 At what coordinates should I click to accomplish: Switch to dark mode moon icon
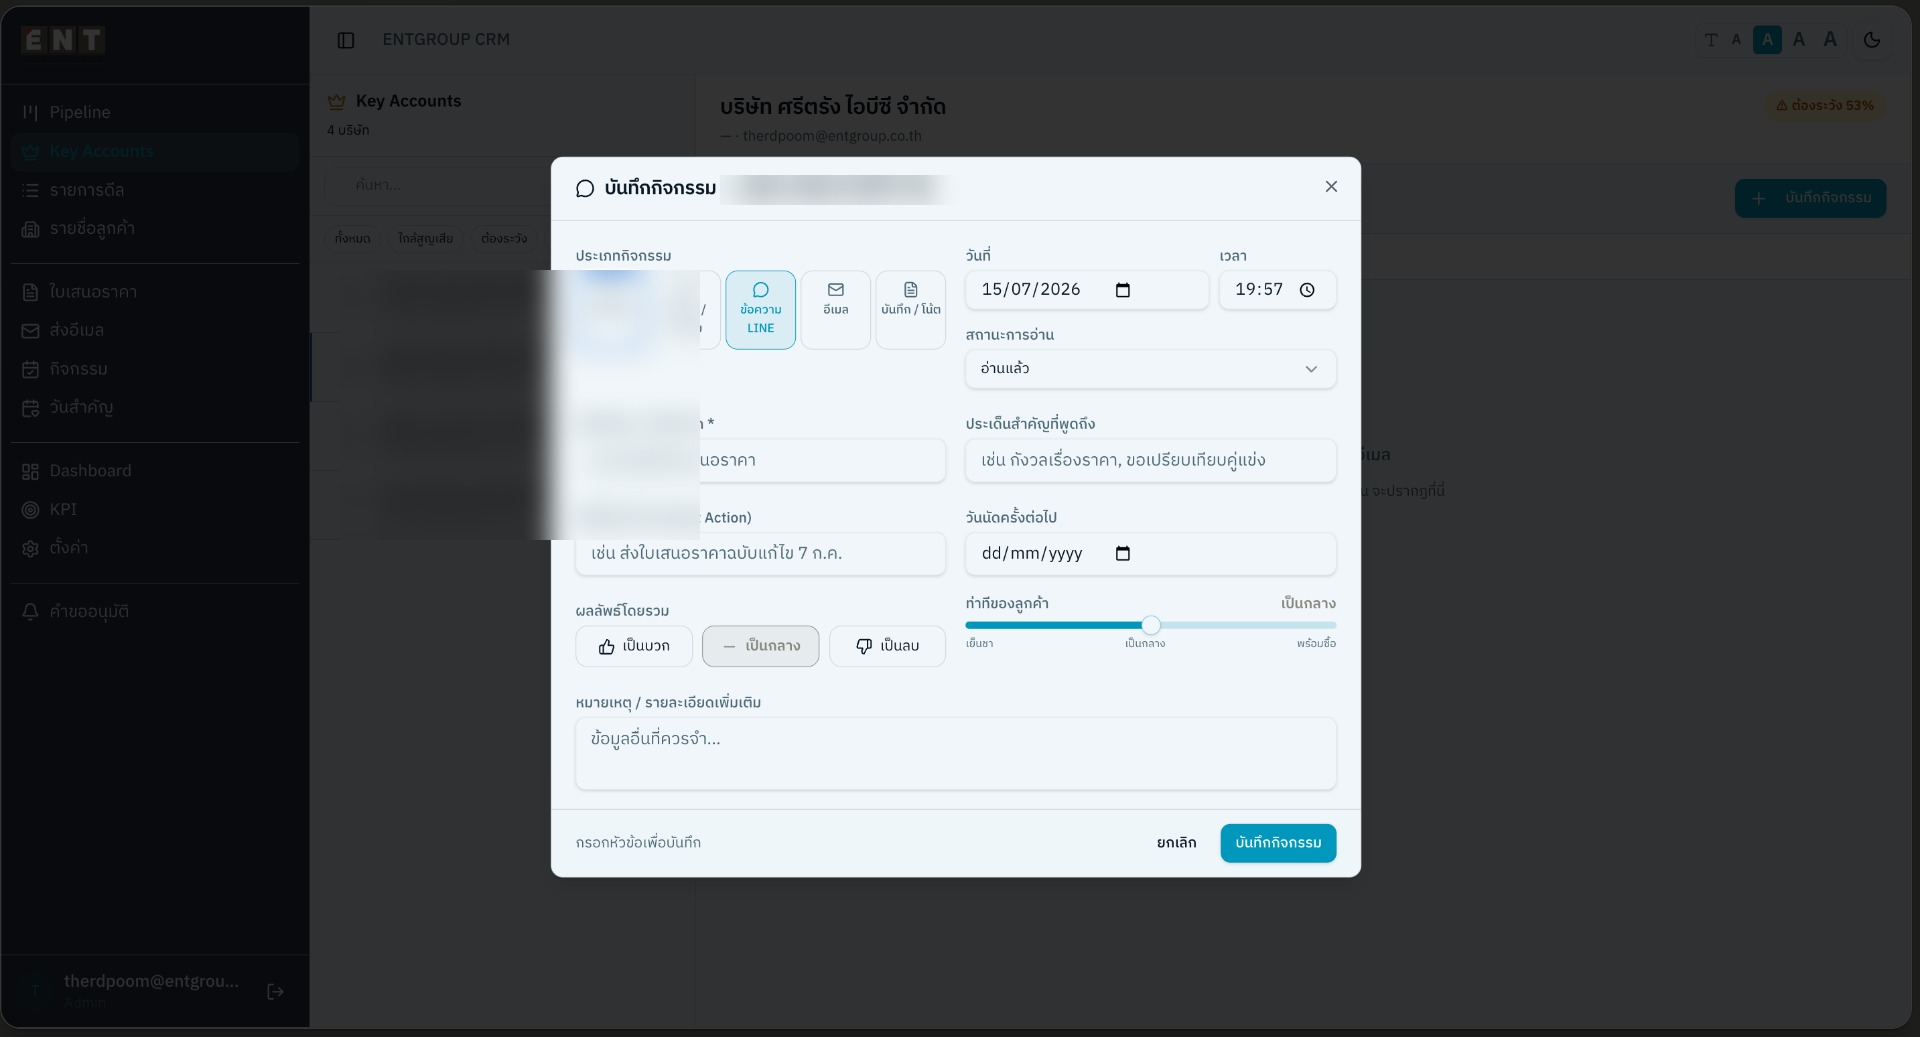(1872, 40)
